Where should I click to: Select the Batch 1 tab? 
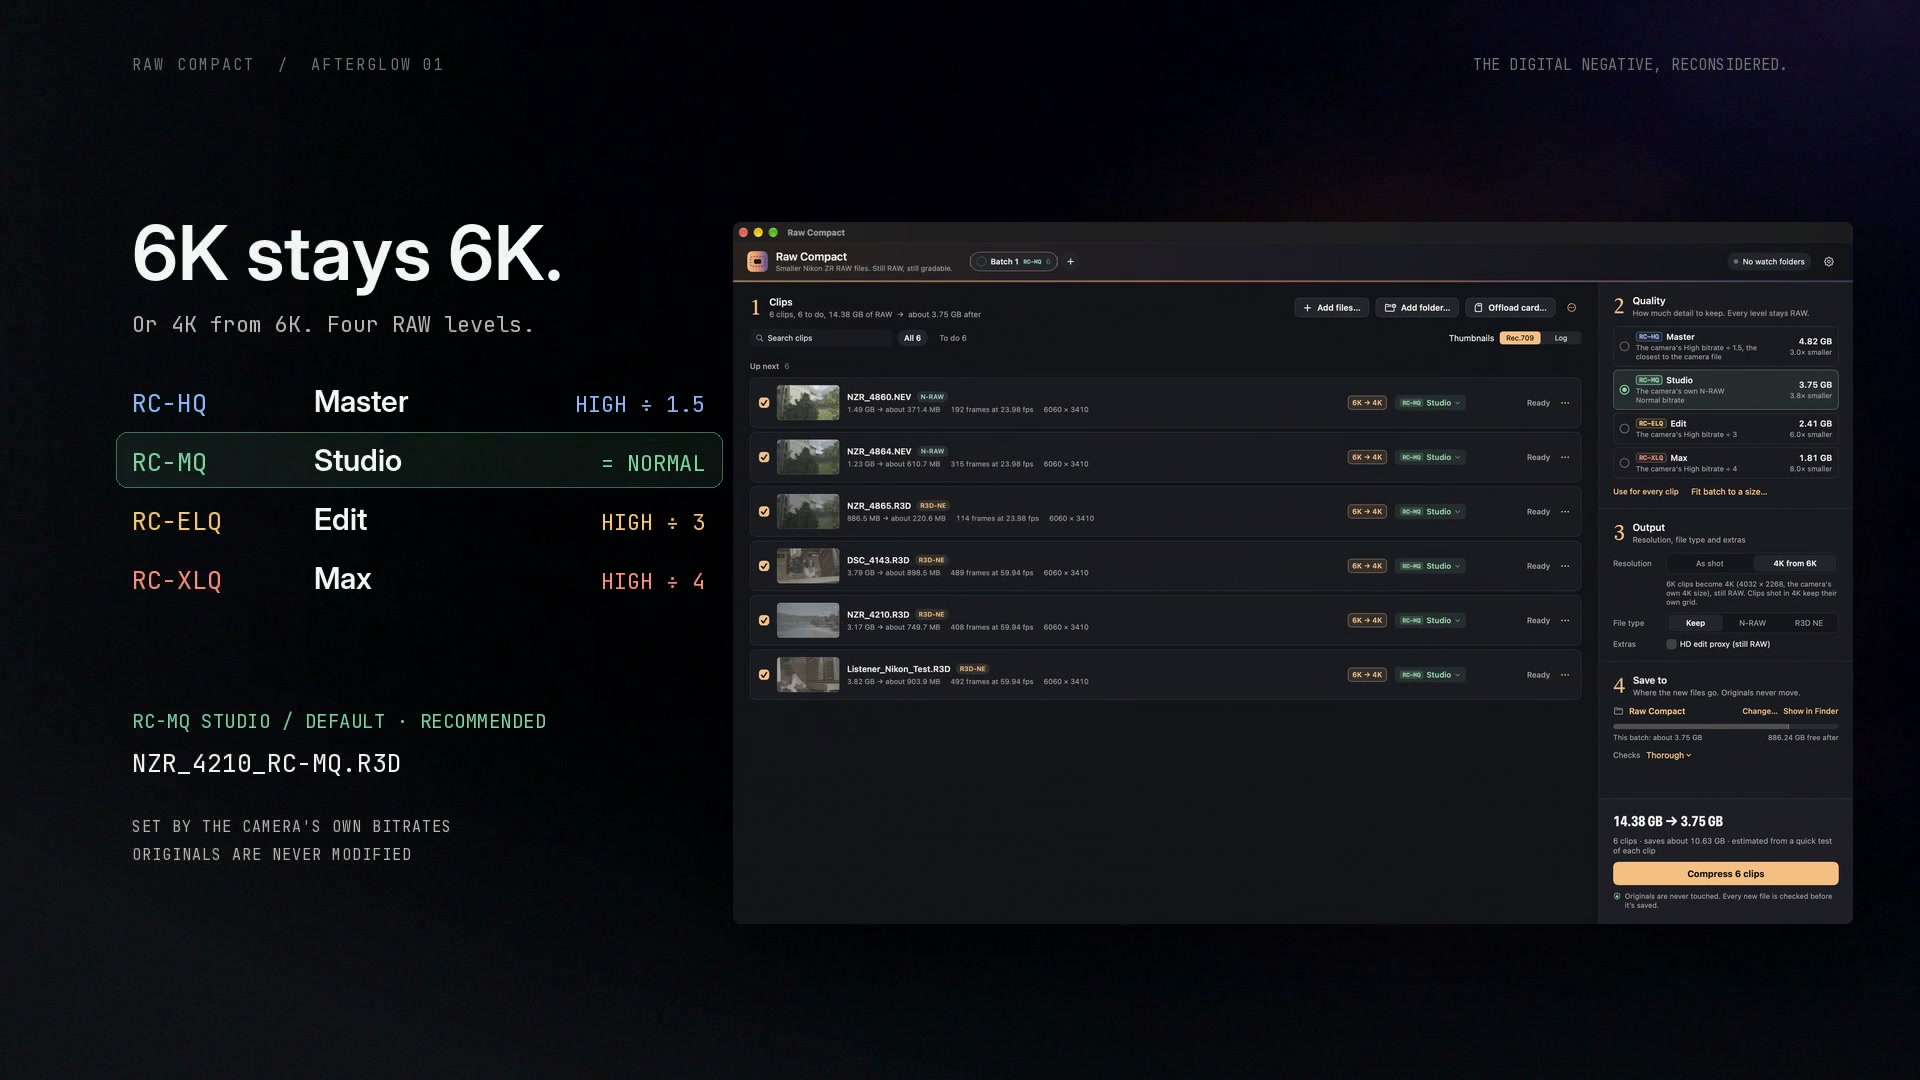(1013, 262)
